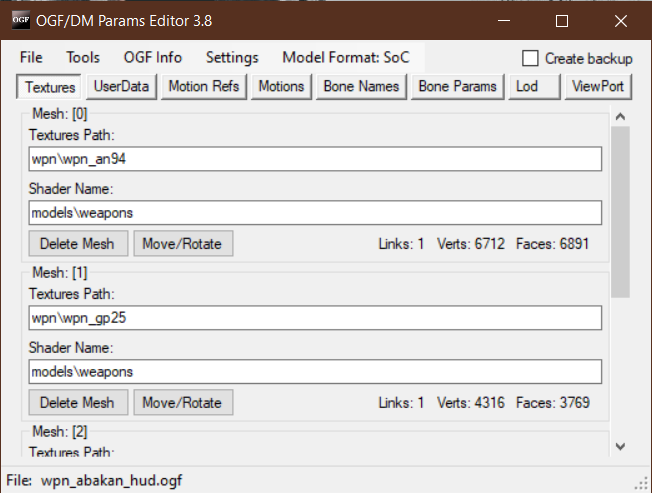The image size is (652, 493).
Task: Open the Settings menu
Action: point(232,58)
